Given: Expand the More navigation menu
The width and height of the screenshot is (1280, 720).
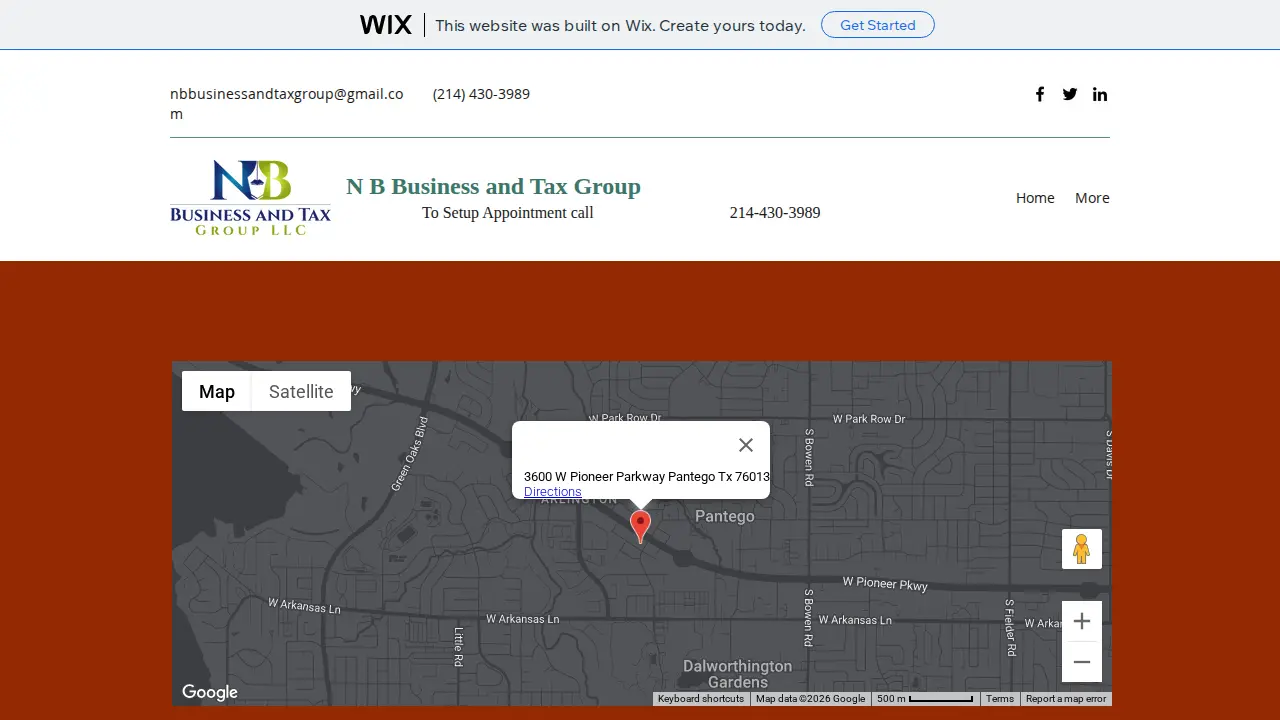Looking at the screenshot, I should pyautogui.click(x=1092, y=198).
